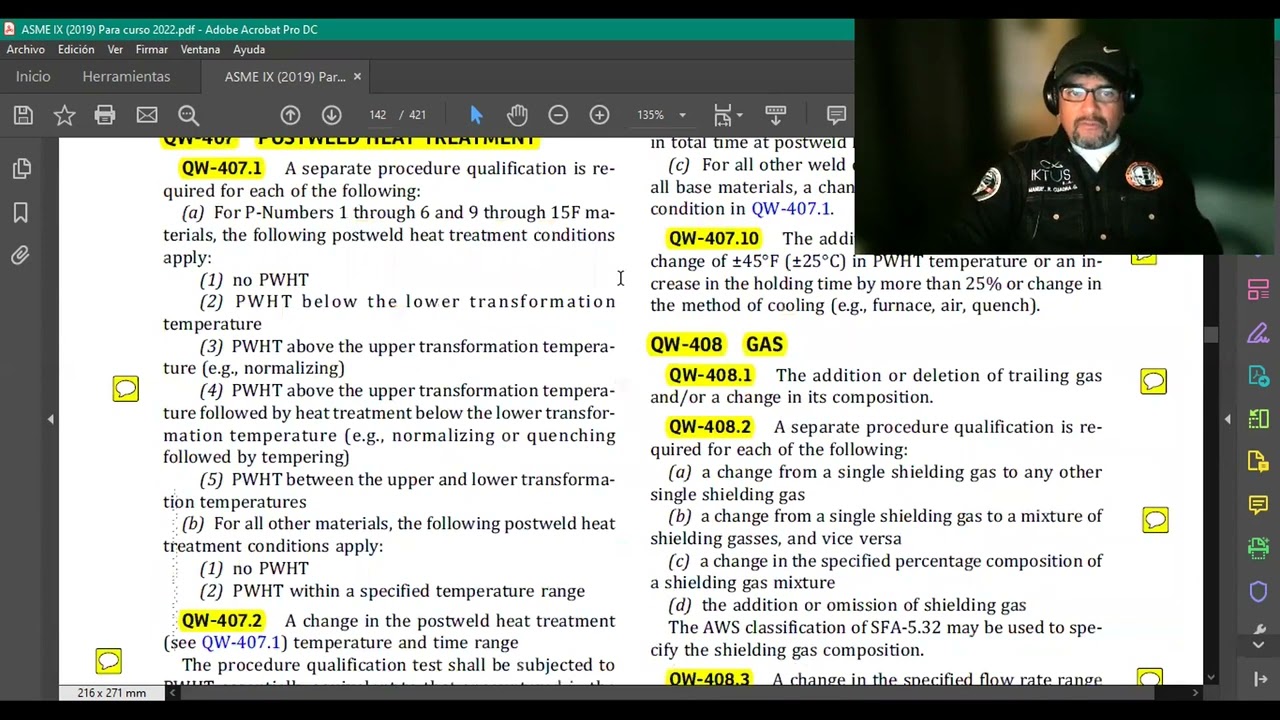This screenshot has height=720, width=1280.
Task: Send the file by email envelope icon
Action: click(147, 115)
